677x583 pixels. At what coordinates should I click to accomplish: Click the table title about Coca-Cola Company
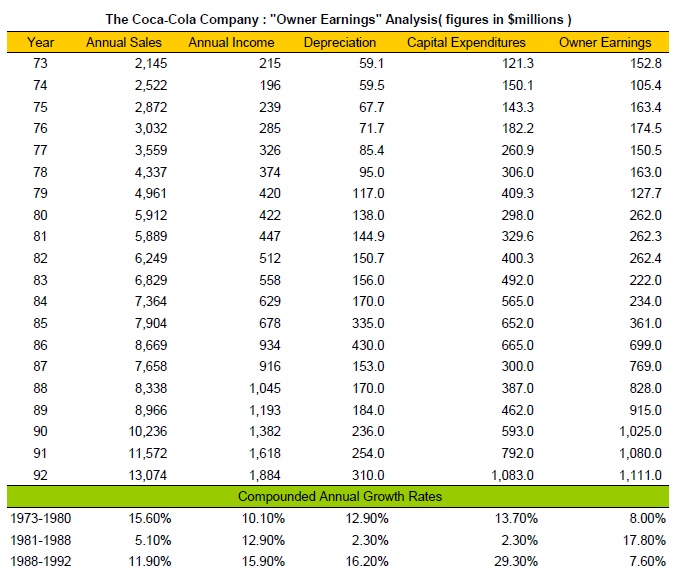[338, 19]
